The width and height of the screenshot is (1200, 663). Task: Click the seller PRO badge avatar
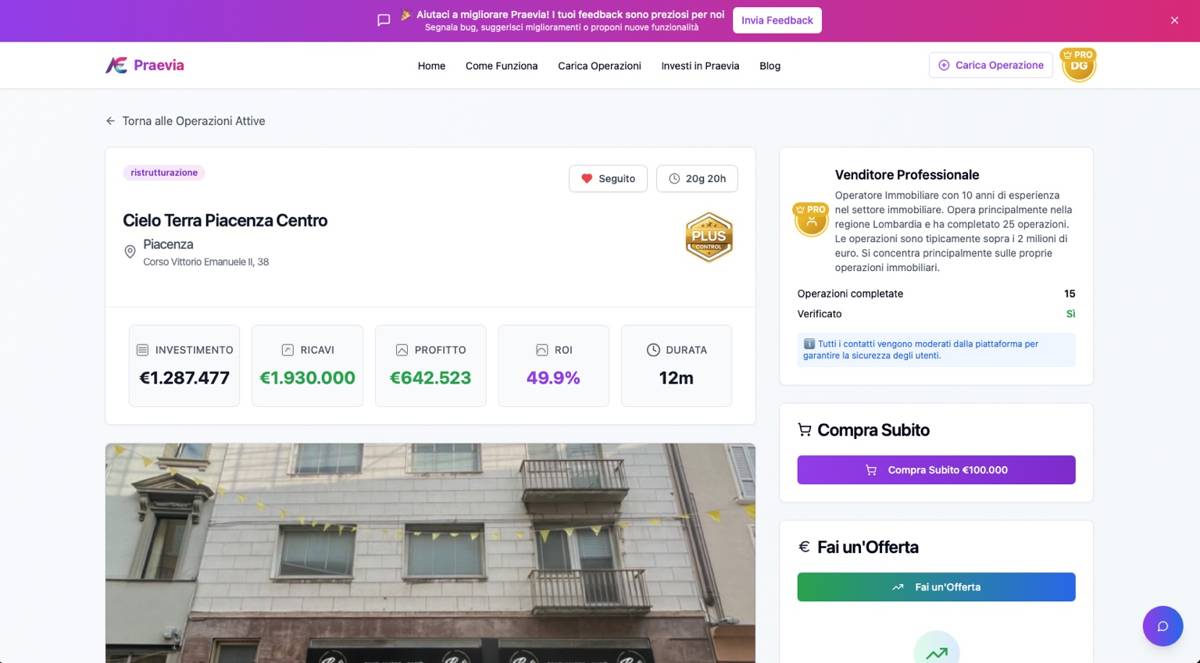810,219
